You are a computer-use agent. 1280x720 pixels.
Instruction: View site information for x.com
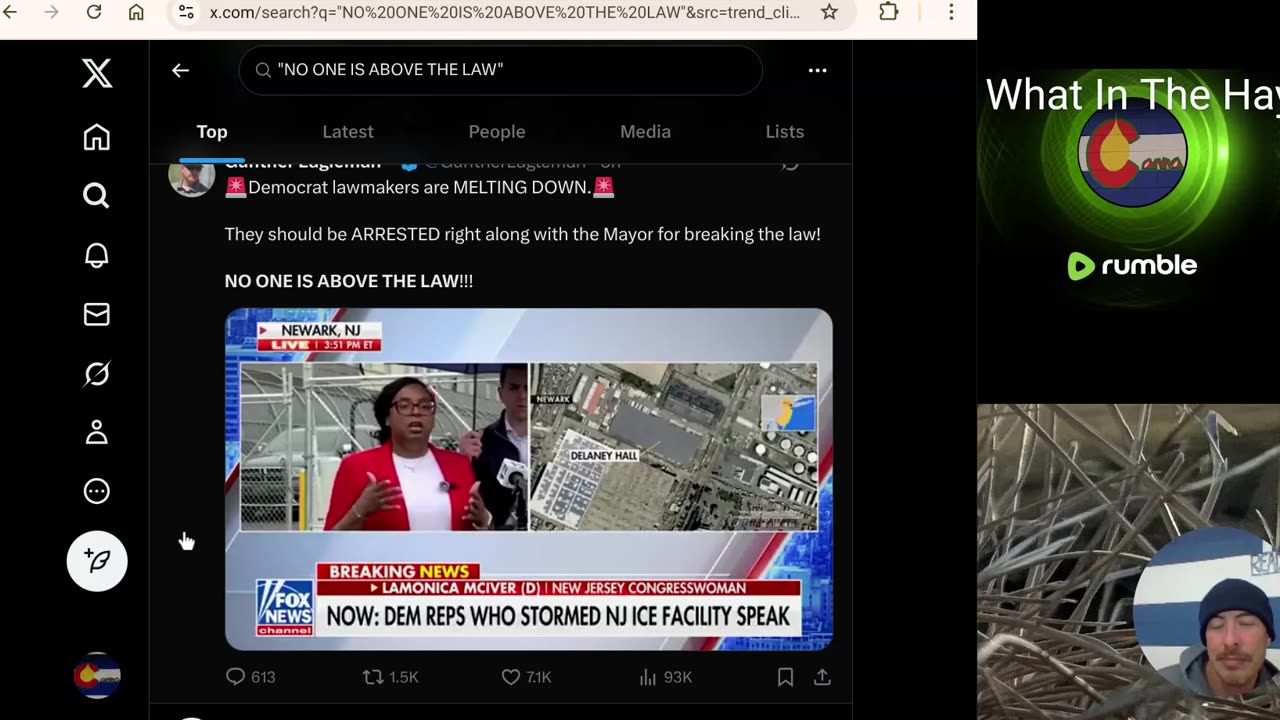click(186, 12)
